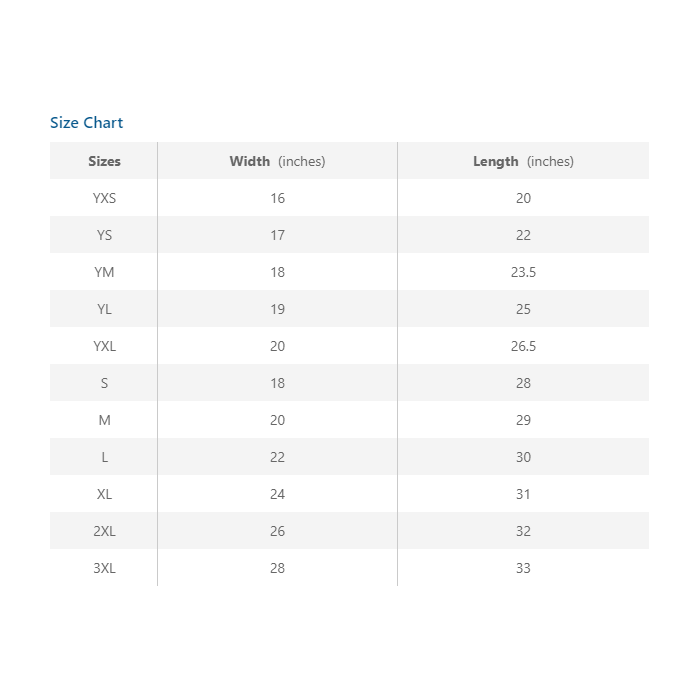Select the YM size label
This screenshot has height=700, width=700.
pyautogui.click(x=104, y=272)
